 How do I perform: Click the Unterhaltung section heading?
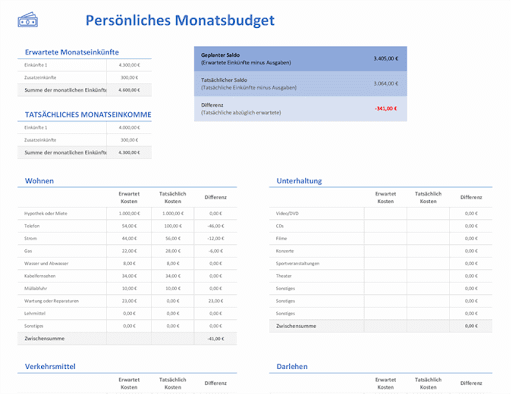(x=299, y=181)
